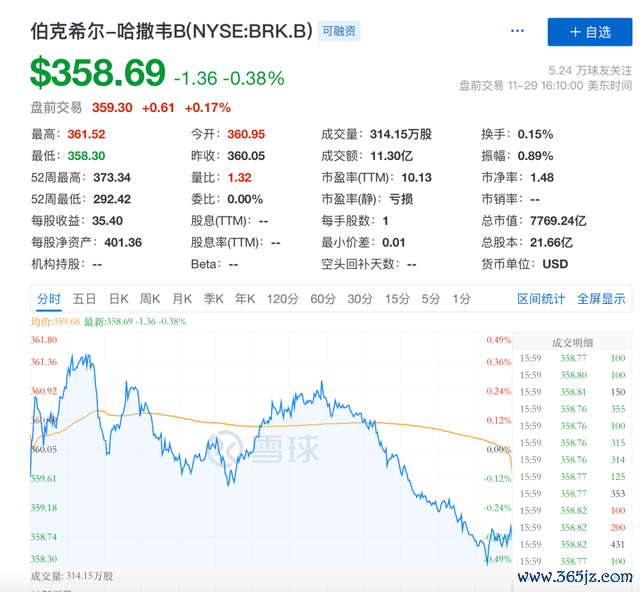Click the 量比 value 1.32
Screen dimensions: 640x592
(x=239, y=178)
